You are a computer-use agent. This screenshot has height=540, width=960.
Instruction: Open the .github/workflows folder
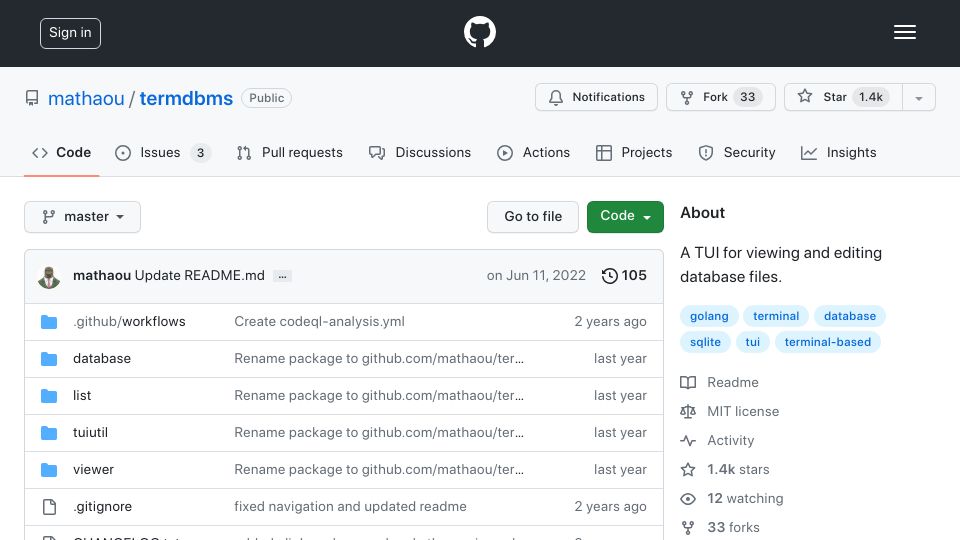[x=129, y=322]
